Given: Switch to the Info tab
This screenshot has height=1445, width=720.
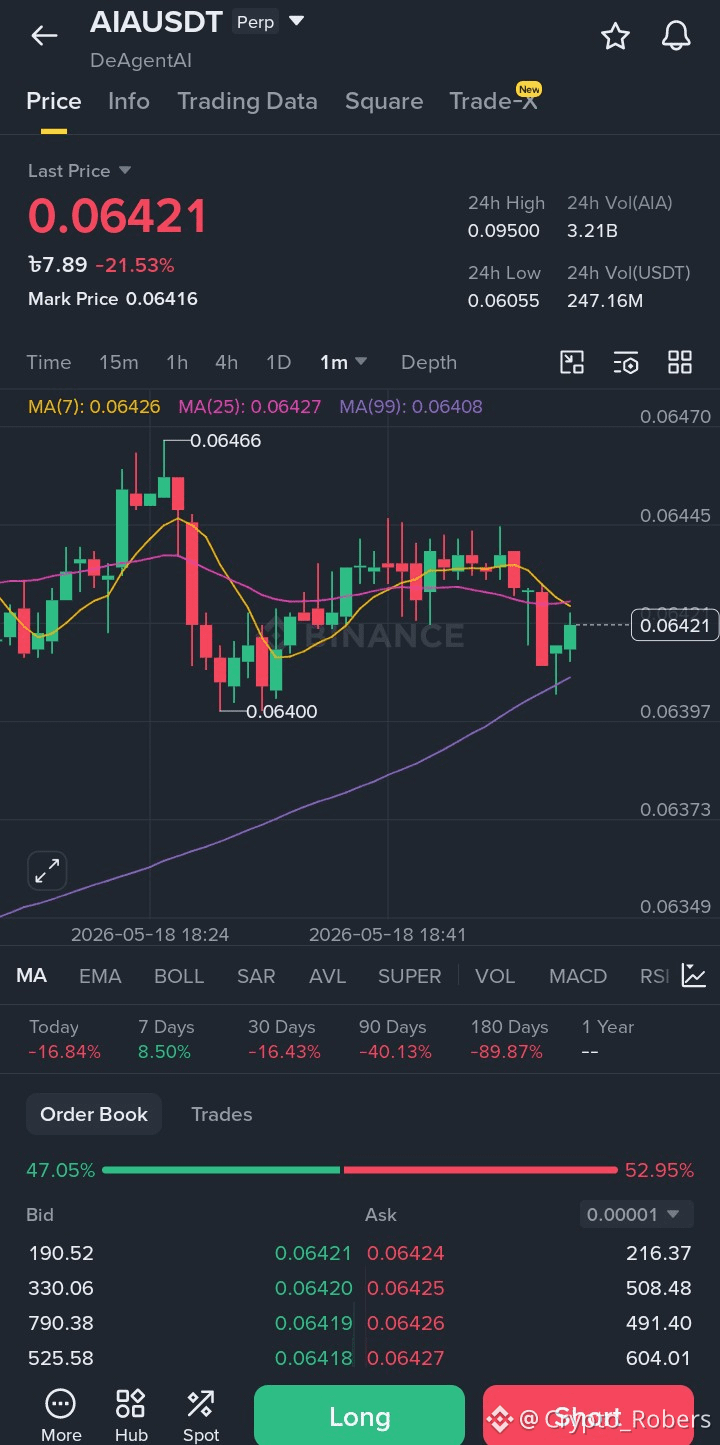Looking at the screenshot, I should pos(129,101).
